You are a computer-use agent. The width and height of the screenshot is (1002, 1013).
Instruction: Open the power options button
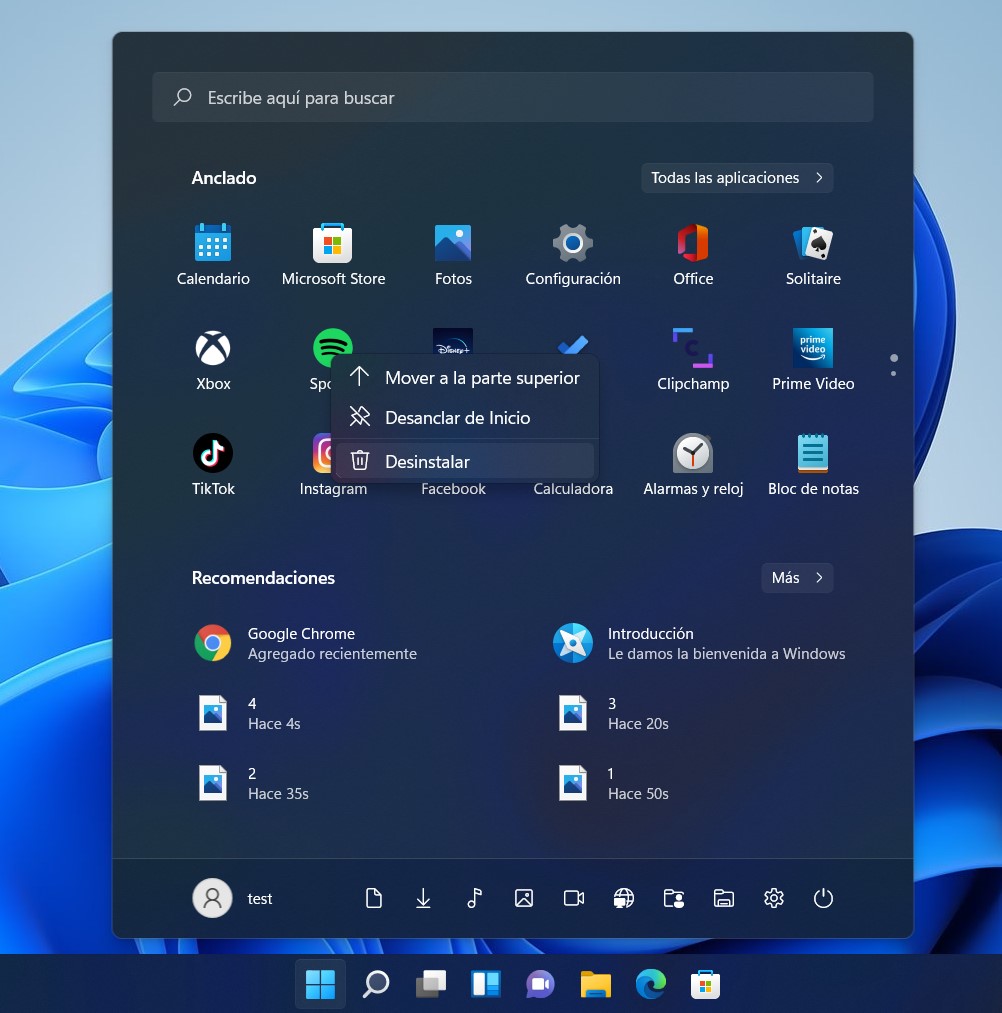[x=823, y=898]
